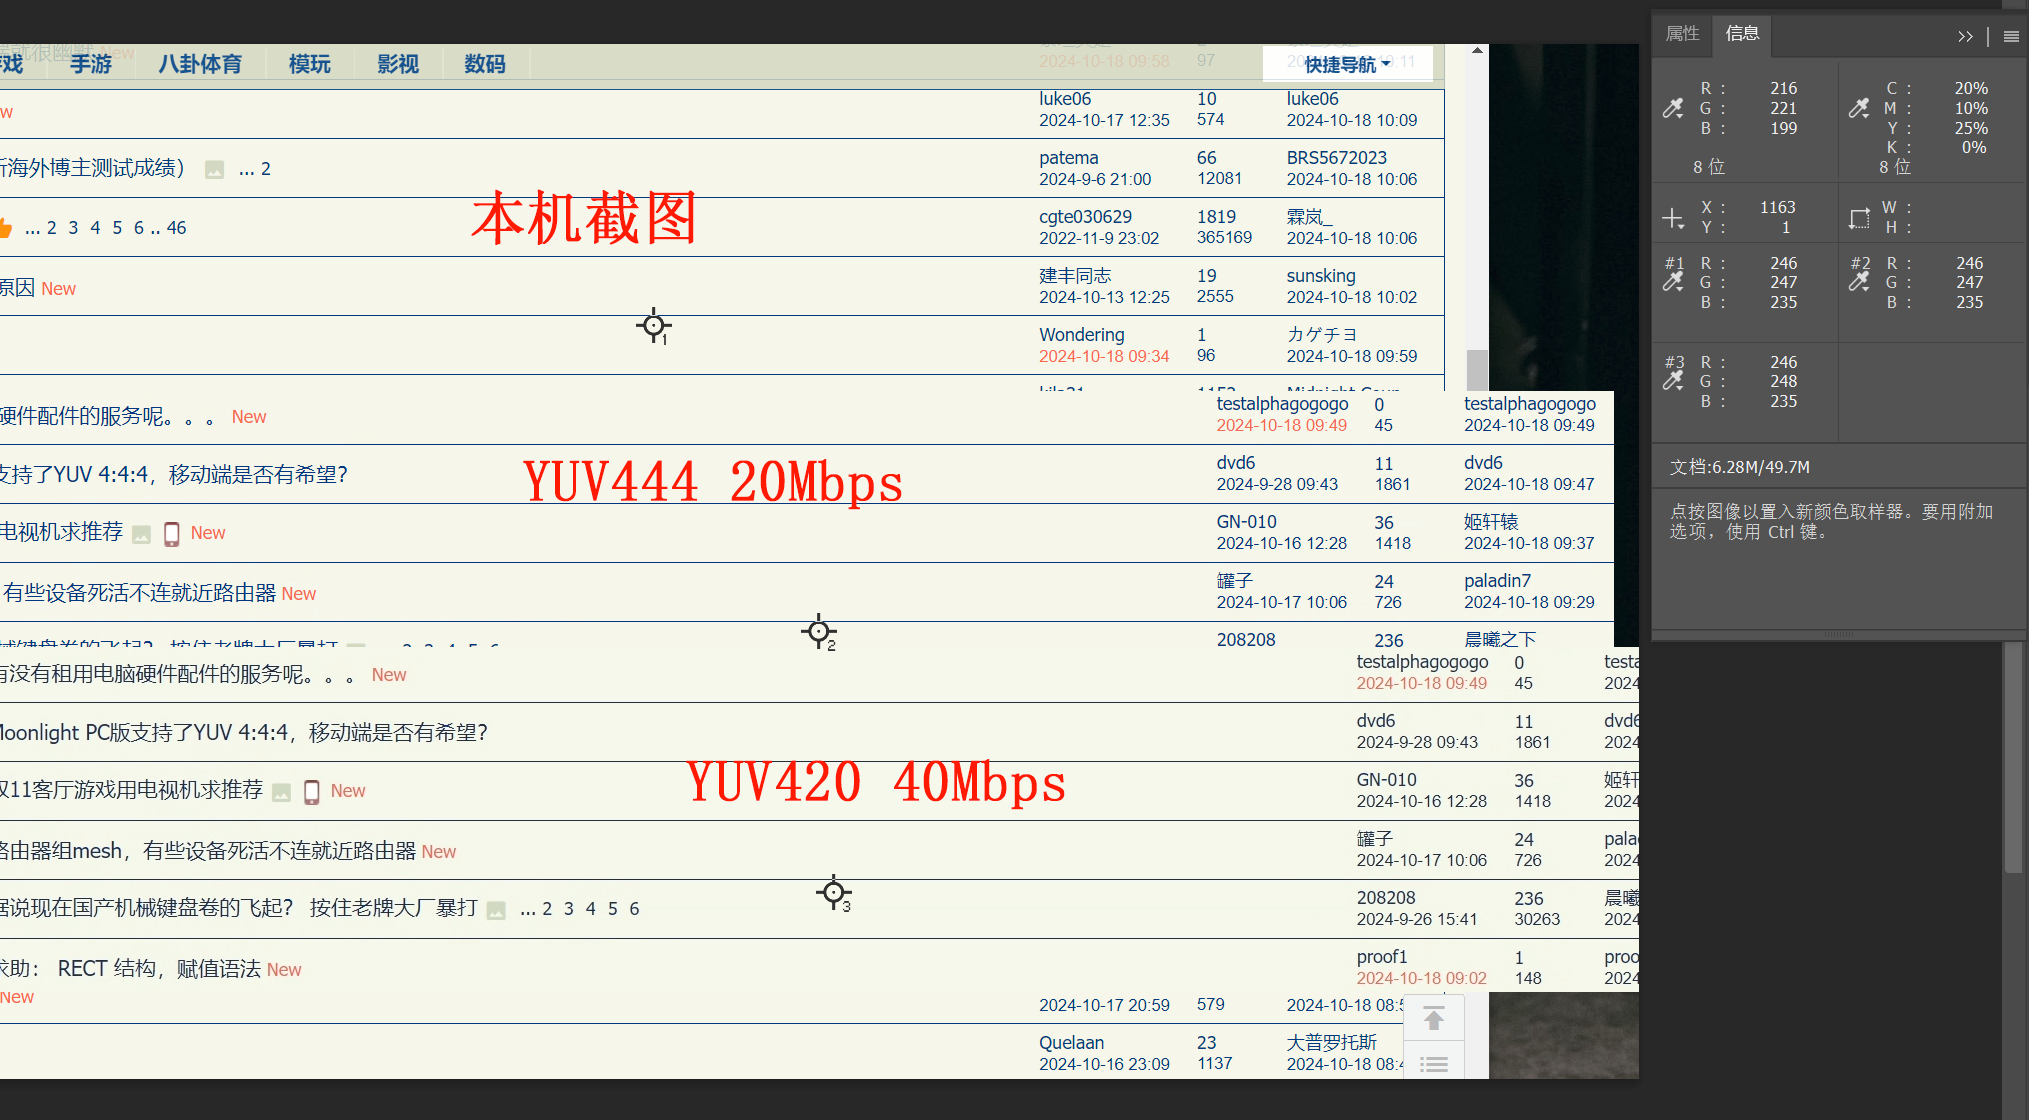Viewport: 2029px width, 1120px height.
Task: Click the username patema
Action: click(1068, 158)
